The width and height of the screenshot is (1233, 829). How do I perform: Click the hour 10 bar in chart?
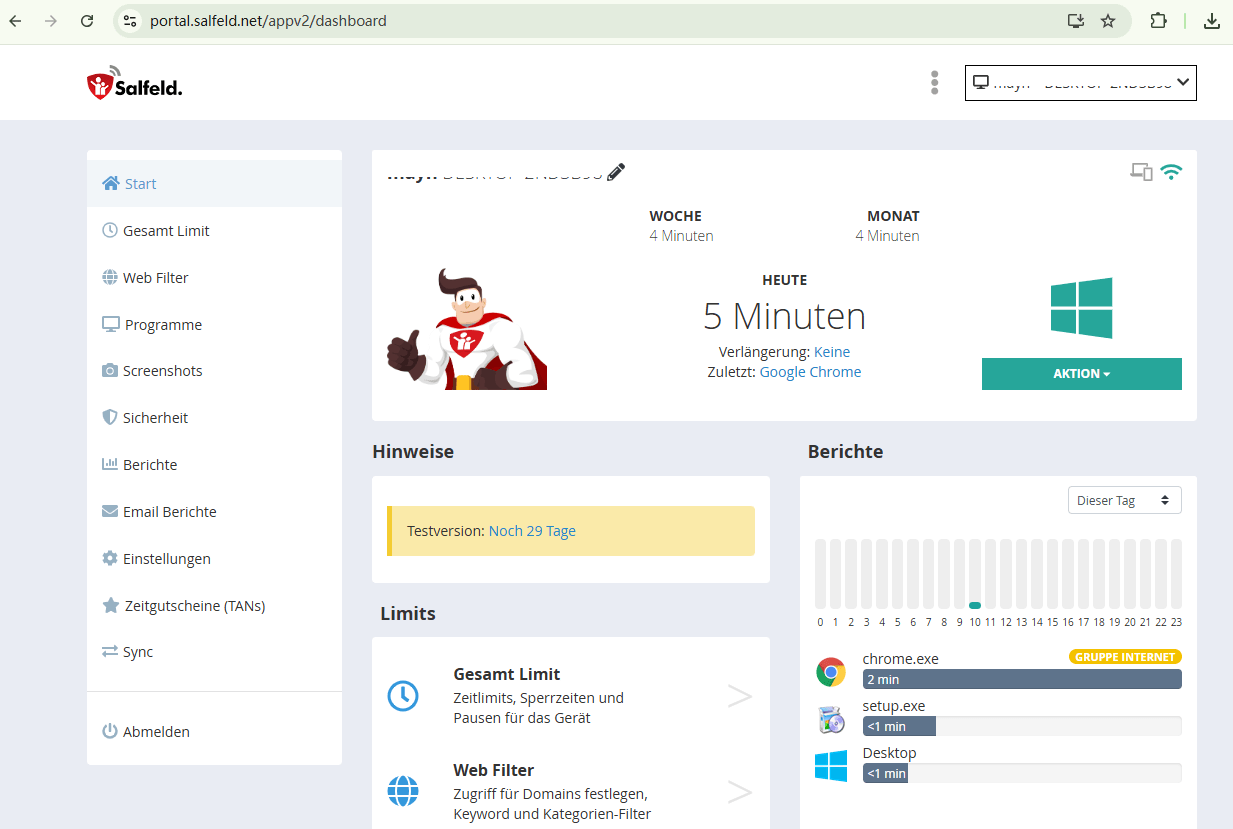(x=975, y=575)
